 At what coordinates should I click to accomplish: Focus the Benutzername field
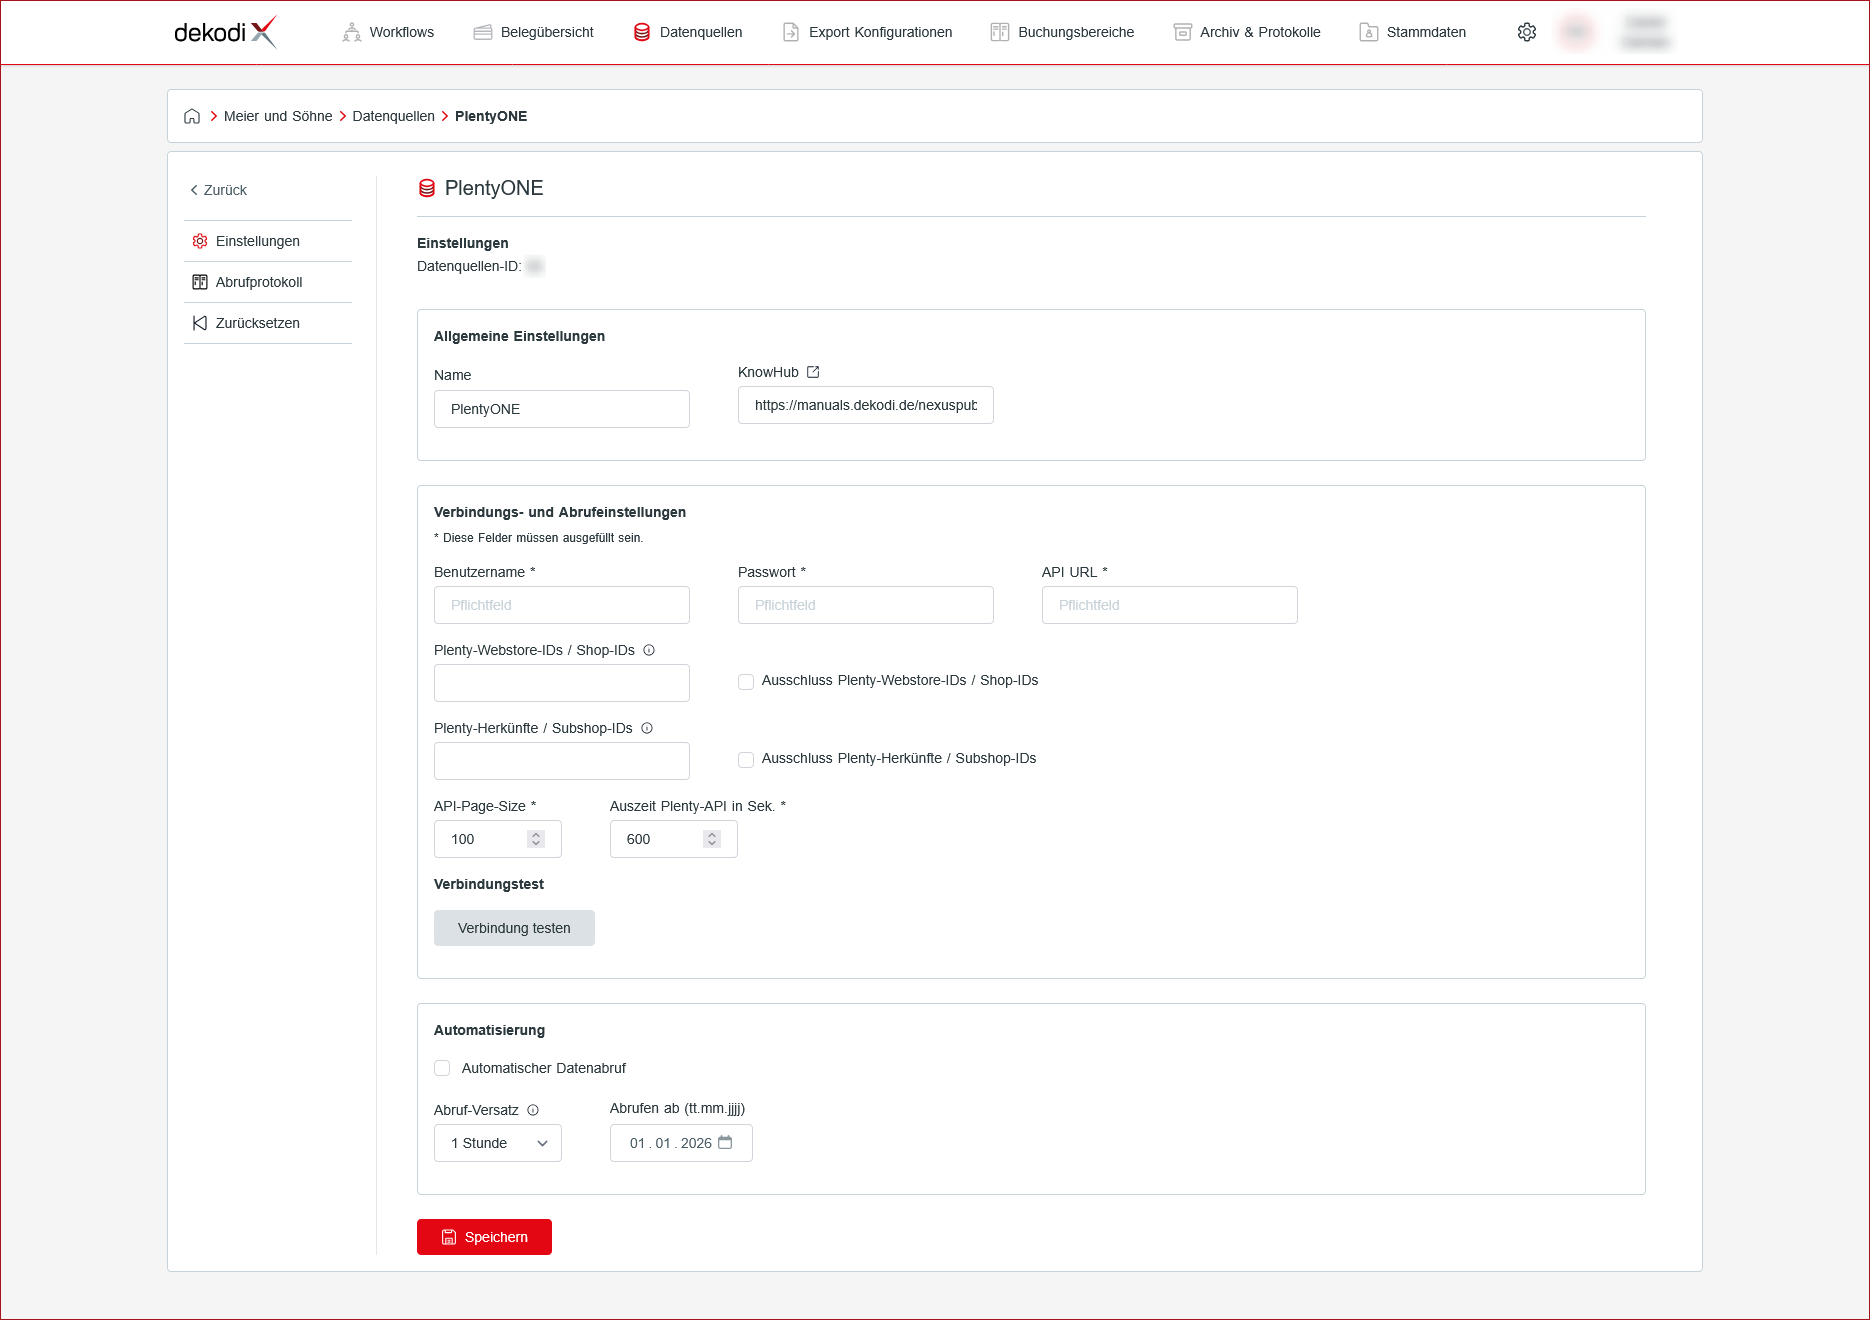pyautogui.click(x=562, y=605)
